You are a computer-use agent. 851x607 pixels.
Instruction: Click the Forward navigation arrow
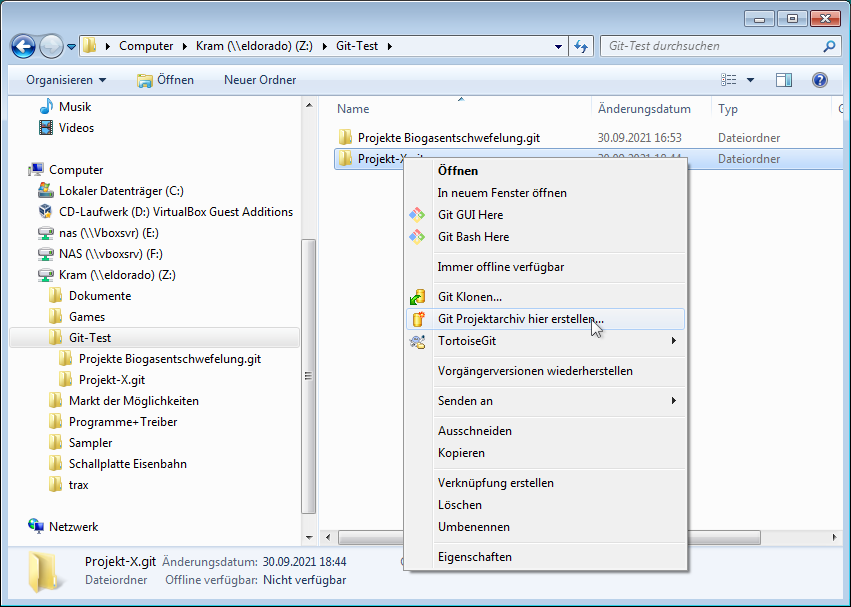tap(52, 47)
